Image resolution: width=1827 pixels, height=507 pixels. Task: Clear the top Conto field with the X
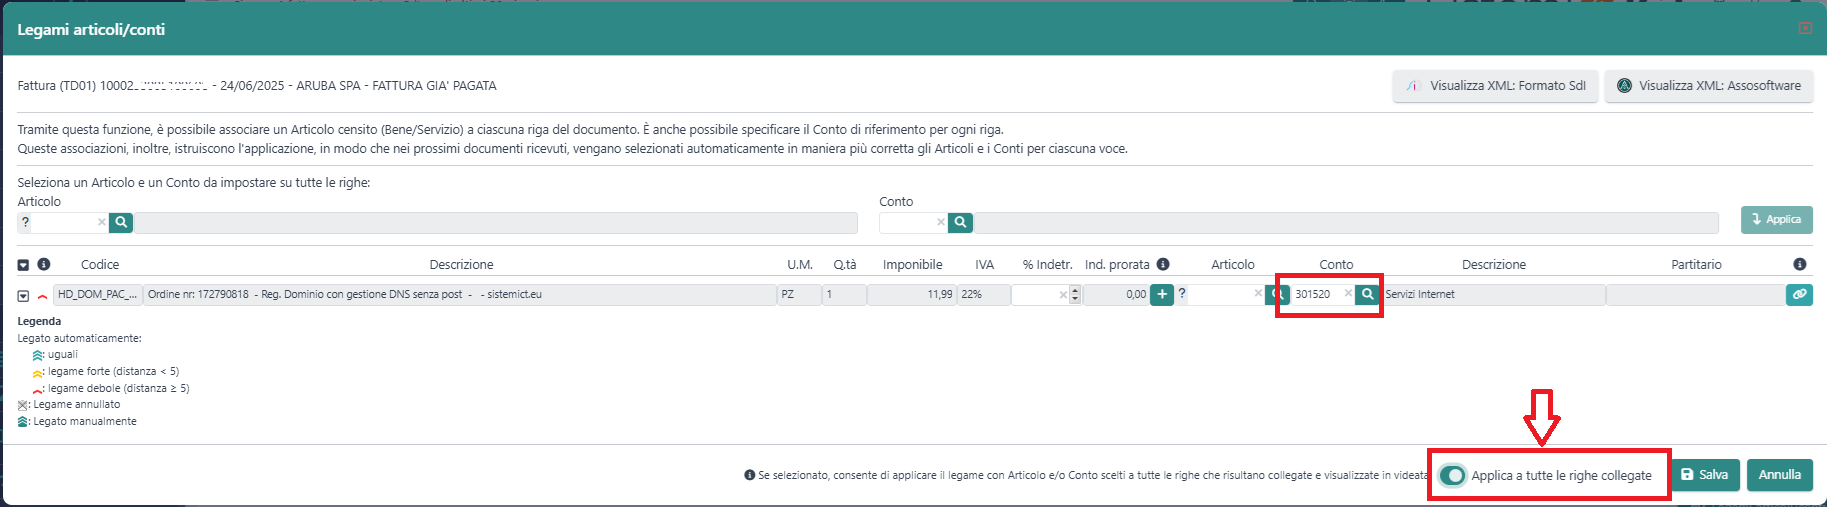click(940, 222)
